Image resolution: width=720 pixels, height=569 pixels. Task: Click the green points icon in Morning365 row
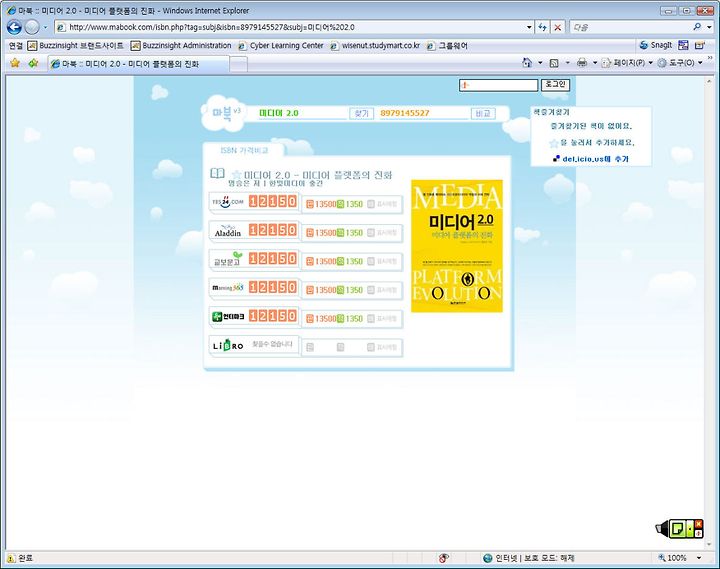(x=340, y=290)
